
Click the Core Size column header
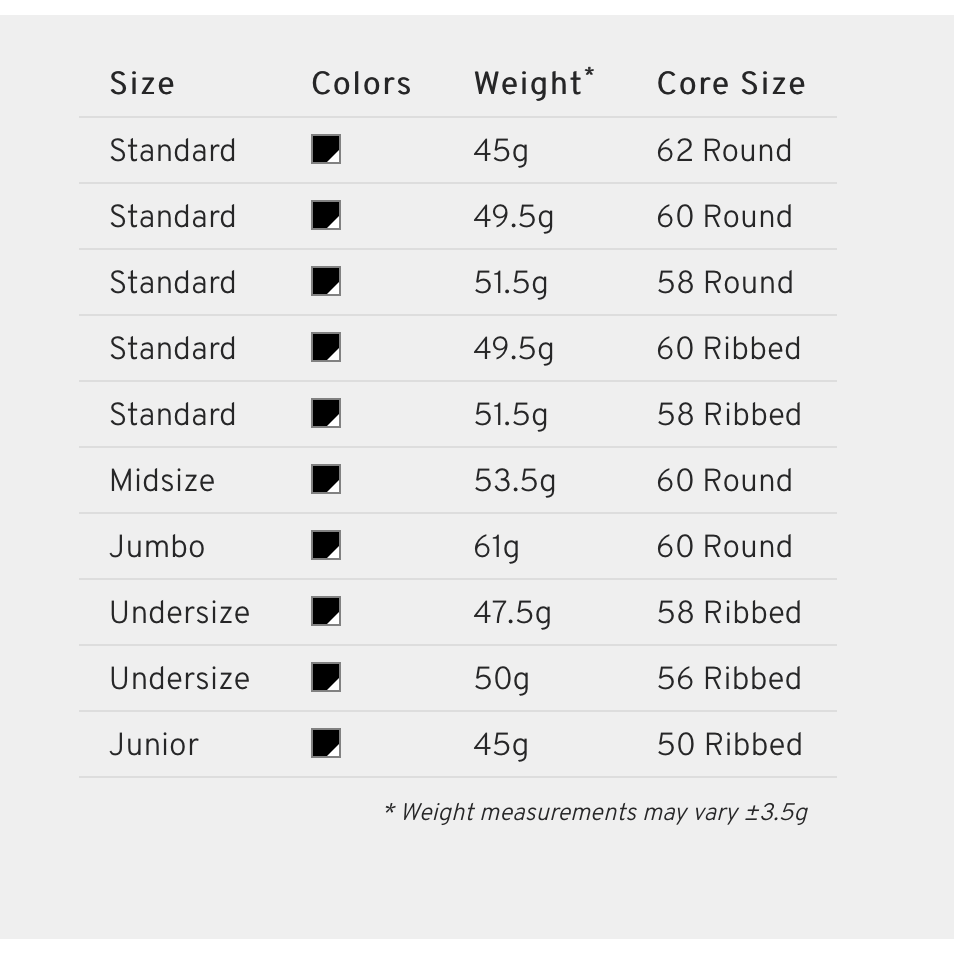(731, 84)
